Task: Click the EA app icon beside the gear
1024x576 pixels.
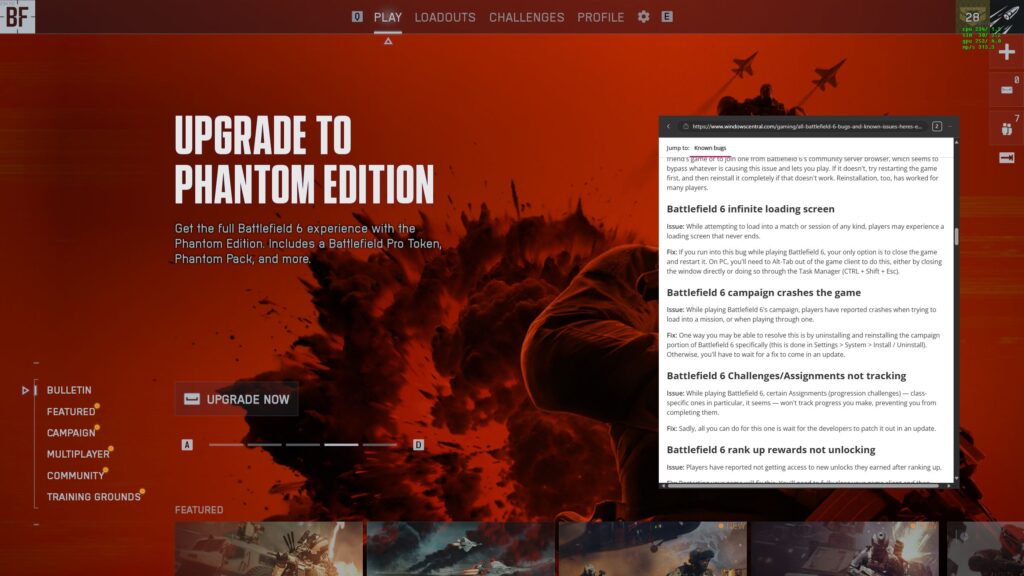Action: tap(665, 17)
